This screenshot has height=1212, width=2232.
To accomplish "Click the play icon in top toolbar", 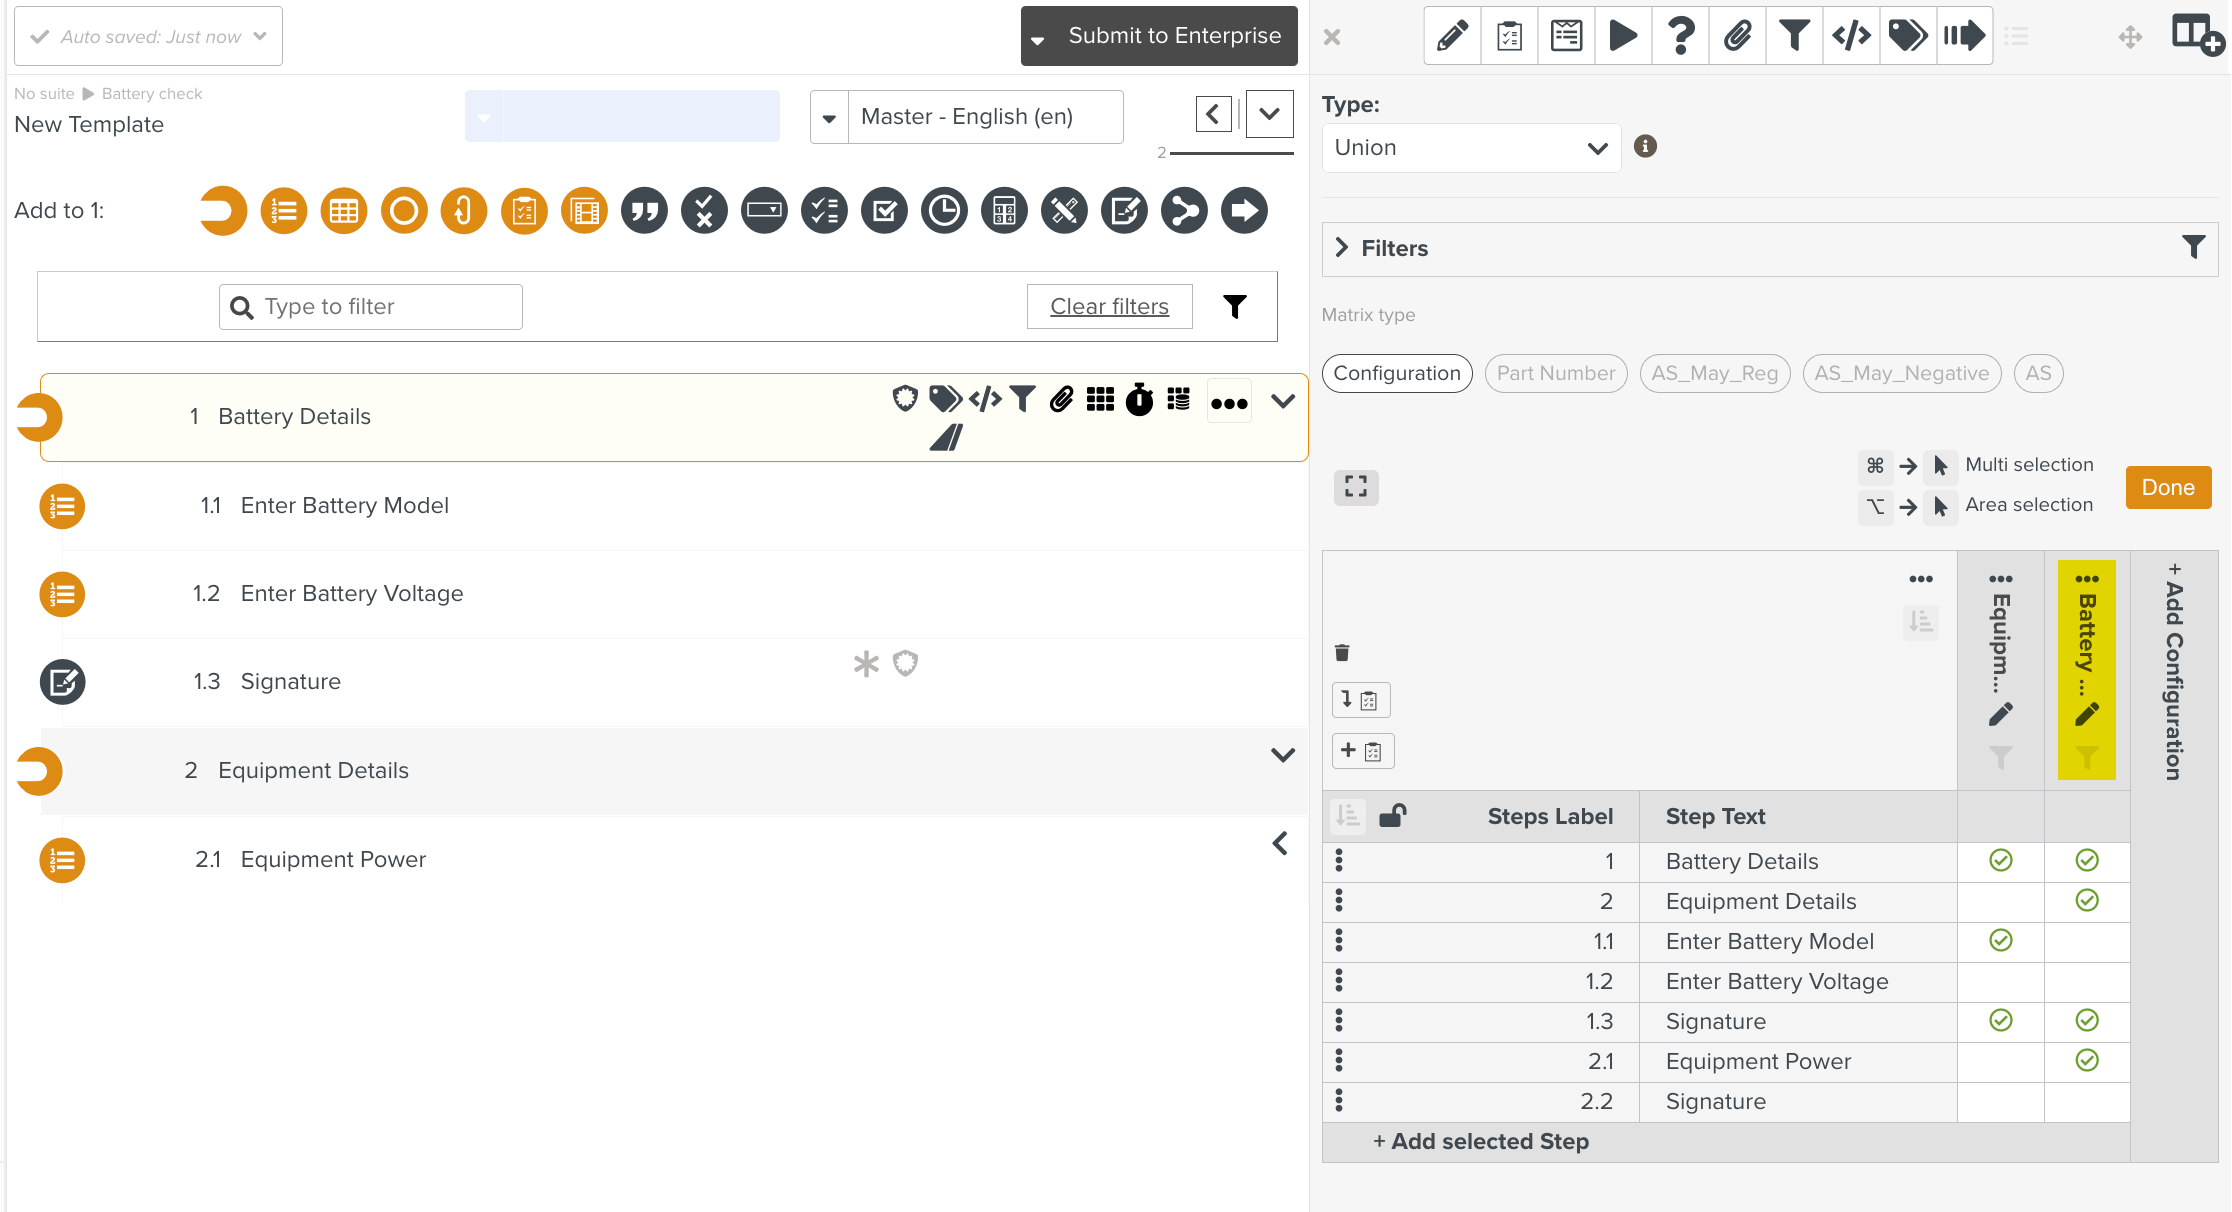I will (1623, 36).
